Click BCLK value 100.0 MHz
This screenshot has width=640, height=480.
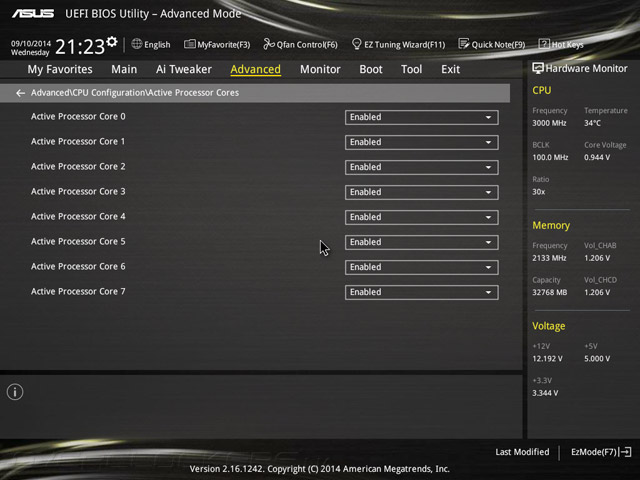click(x=550, y=158)
